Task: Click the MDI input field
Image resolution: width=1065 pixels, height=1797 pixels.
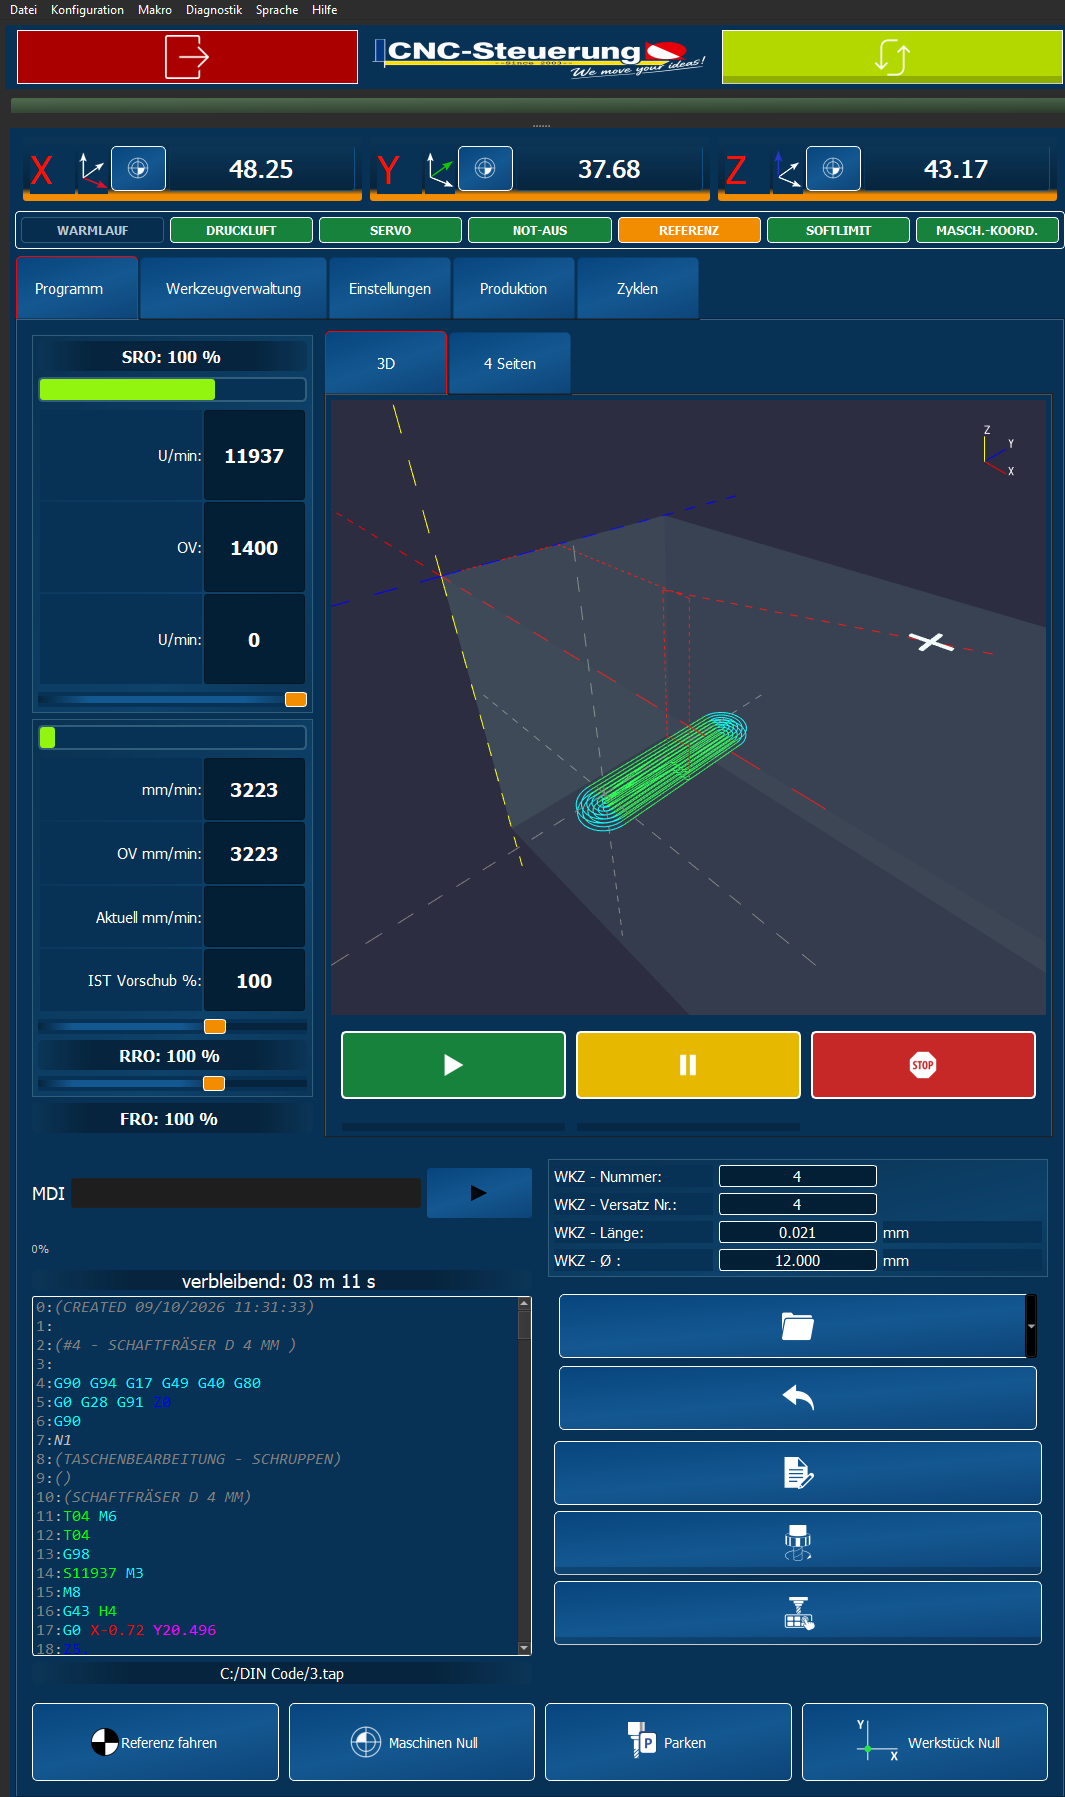Action: click(246, 1193)
